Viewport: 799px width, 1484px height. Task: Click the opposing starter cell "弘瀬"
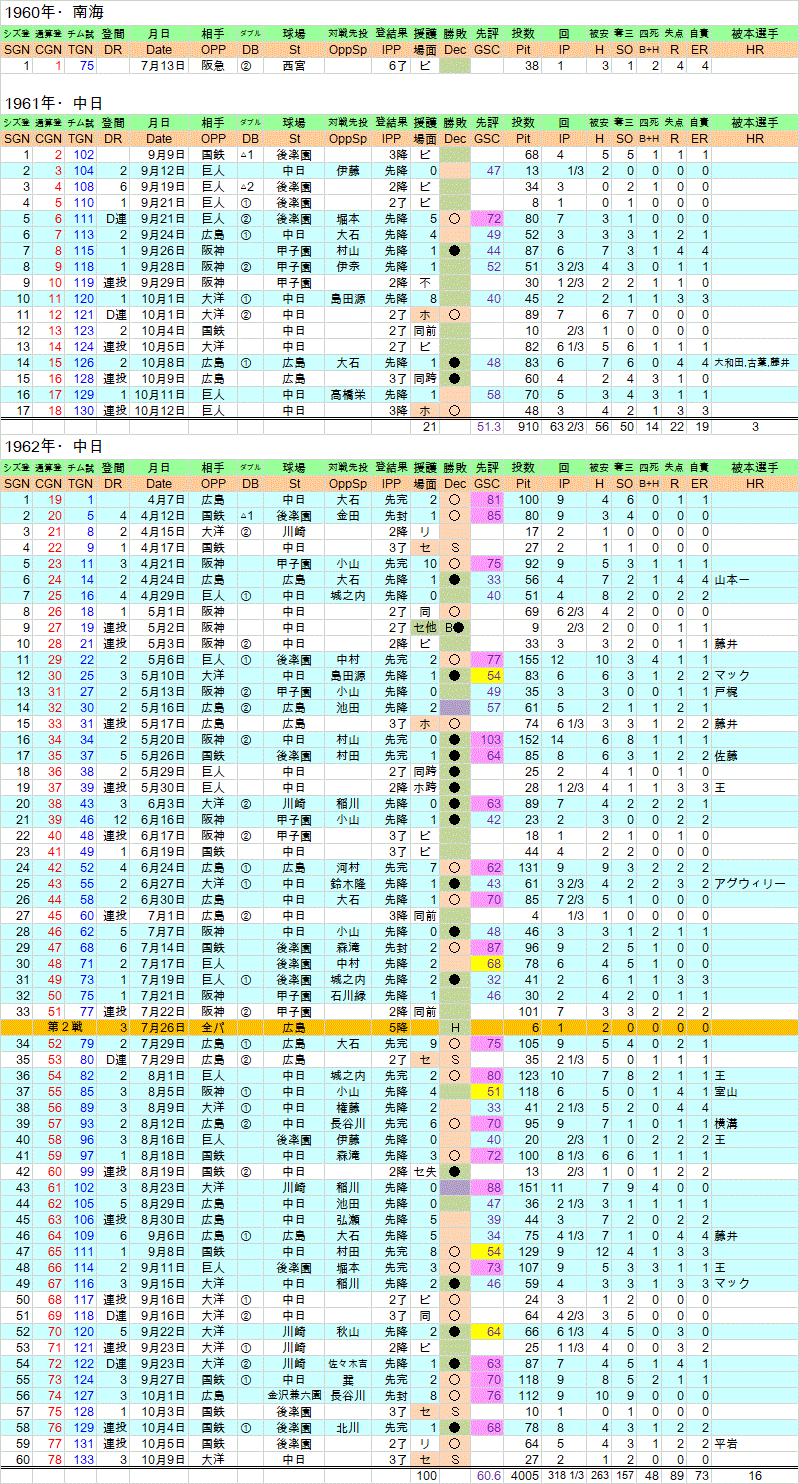coord(348,1220)
